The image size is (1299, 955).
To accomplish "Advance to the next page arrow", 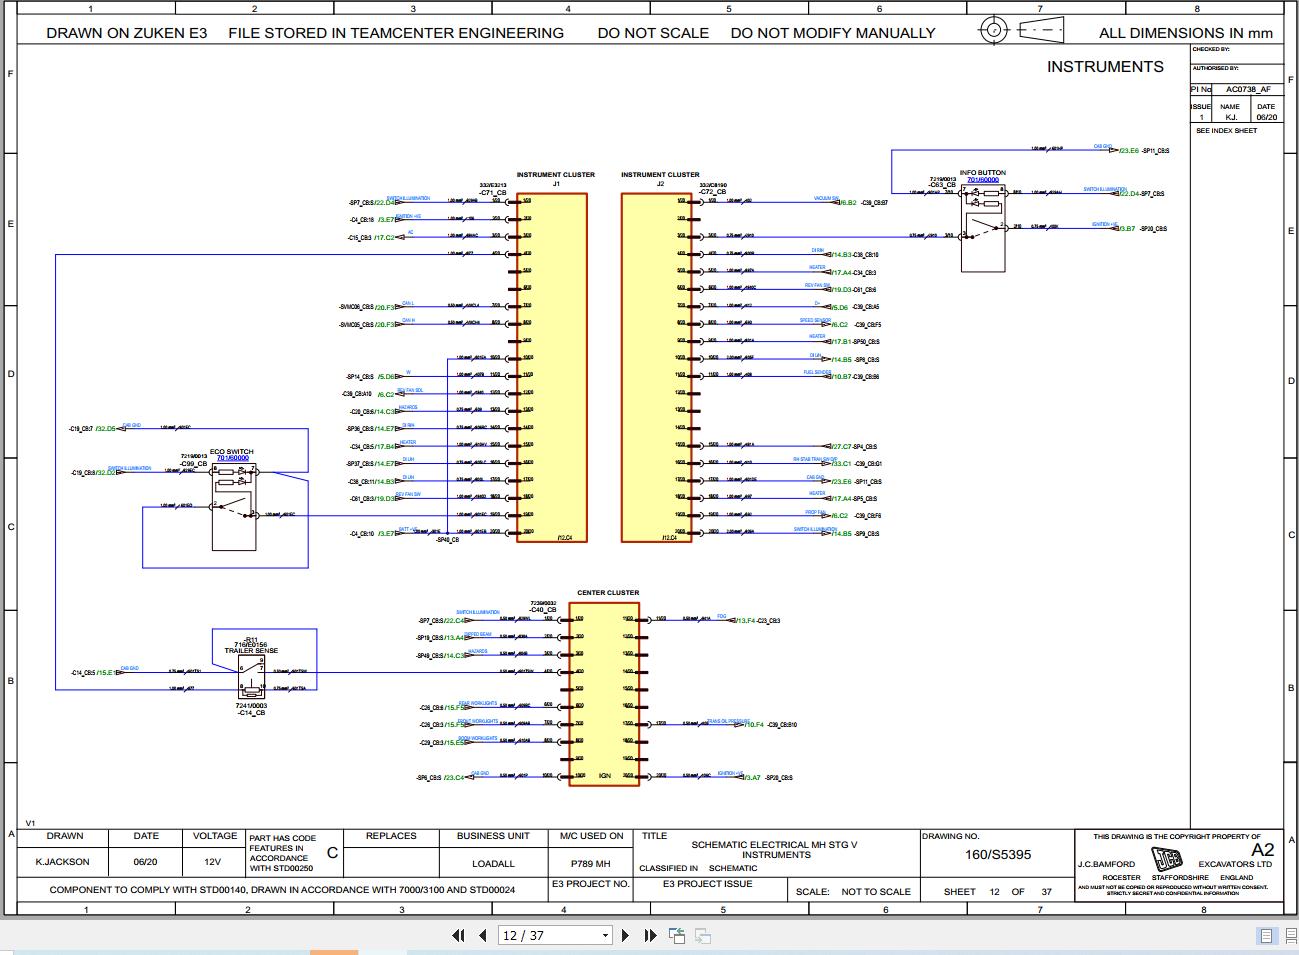I will point(626,935).
